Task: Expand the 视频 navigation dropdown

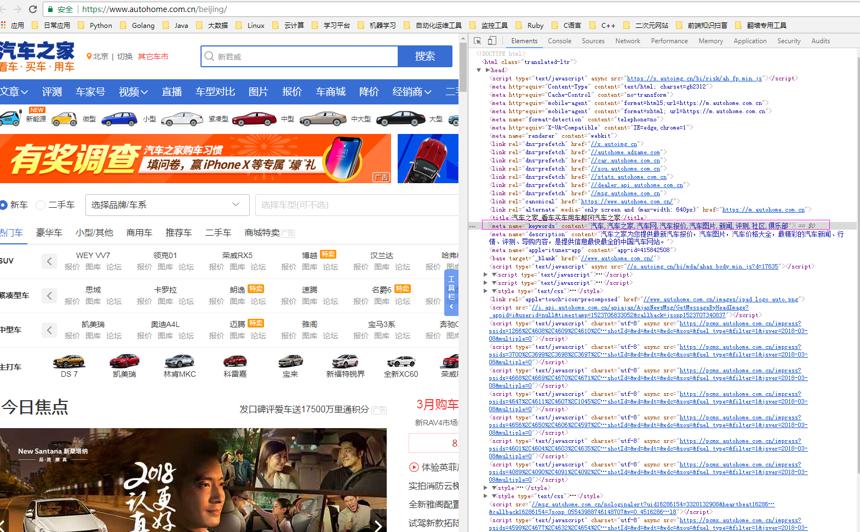Action: [x=133, y=92]
